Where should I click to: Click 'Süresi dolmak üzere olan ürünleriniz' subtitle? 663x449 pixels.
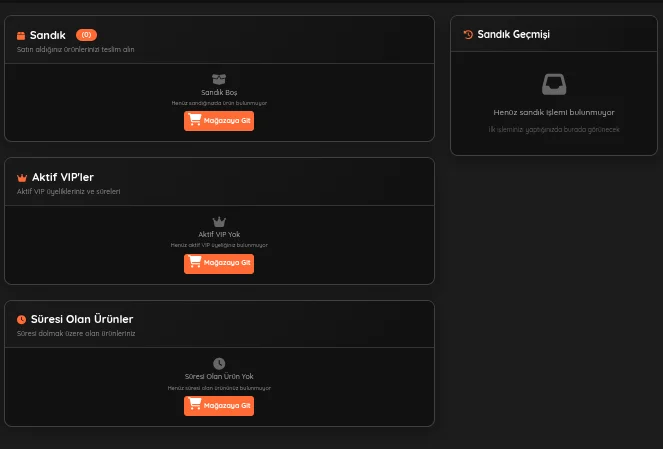[x=76, y=334]
